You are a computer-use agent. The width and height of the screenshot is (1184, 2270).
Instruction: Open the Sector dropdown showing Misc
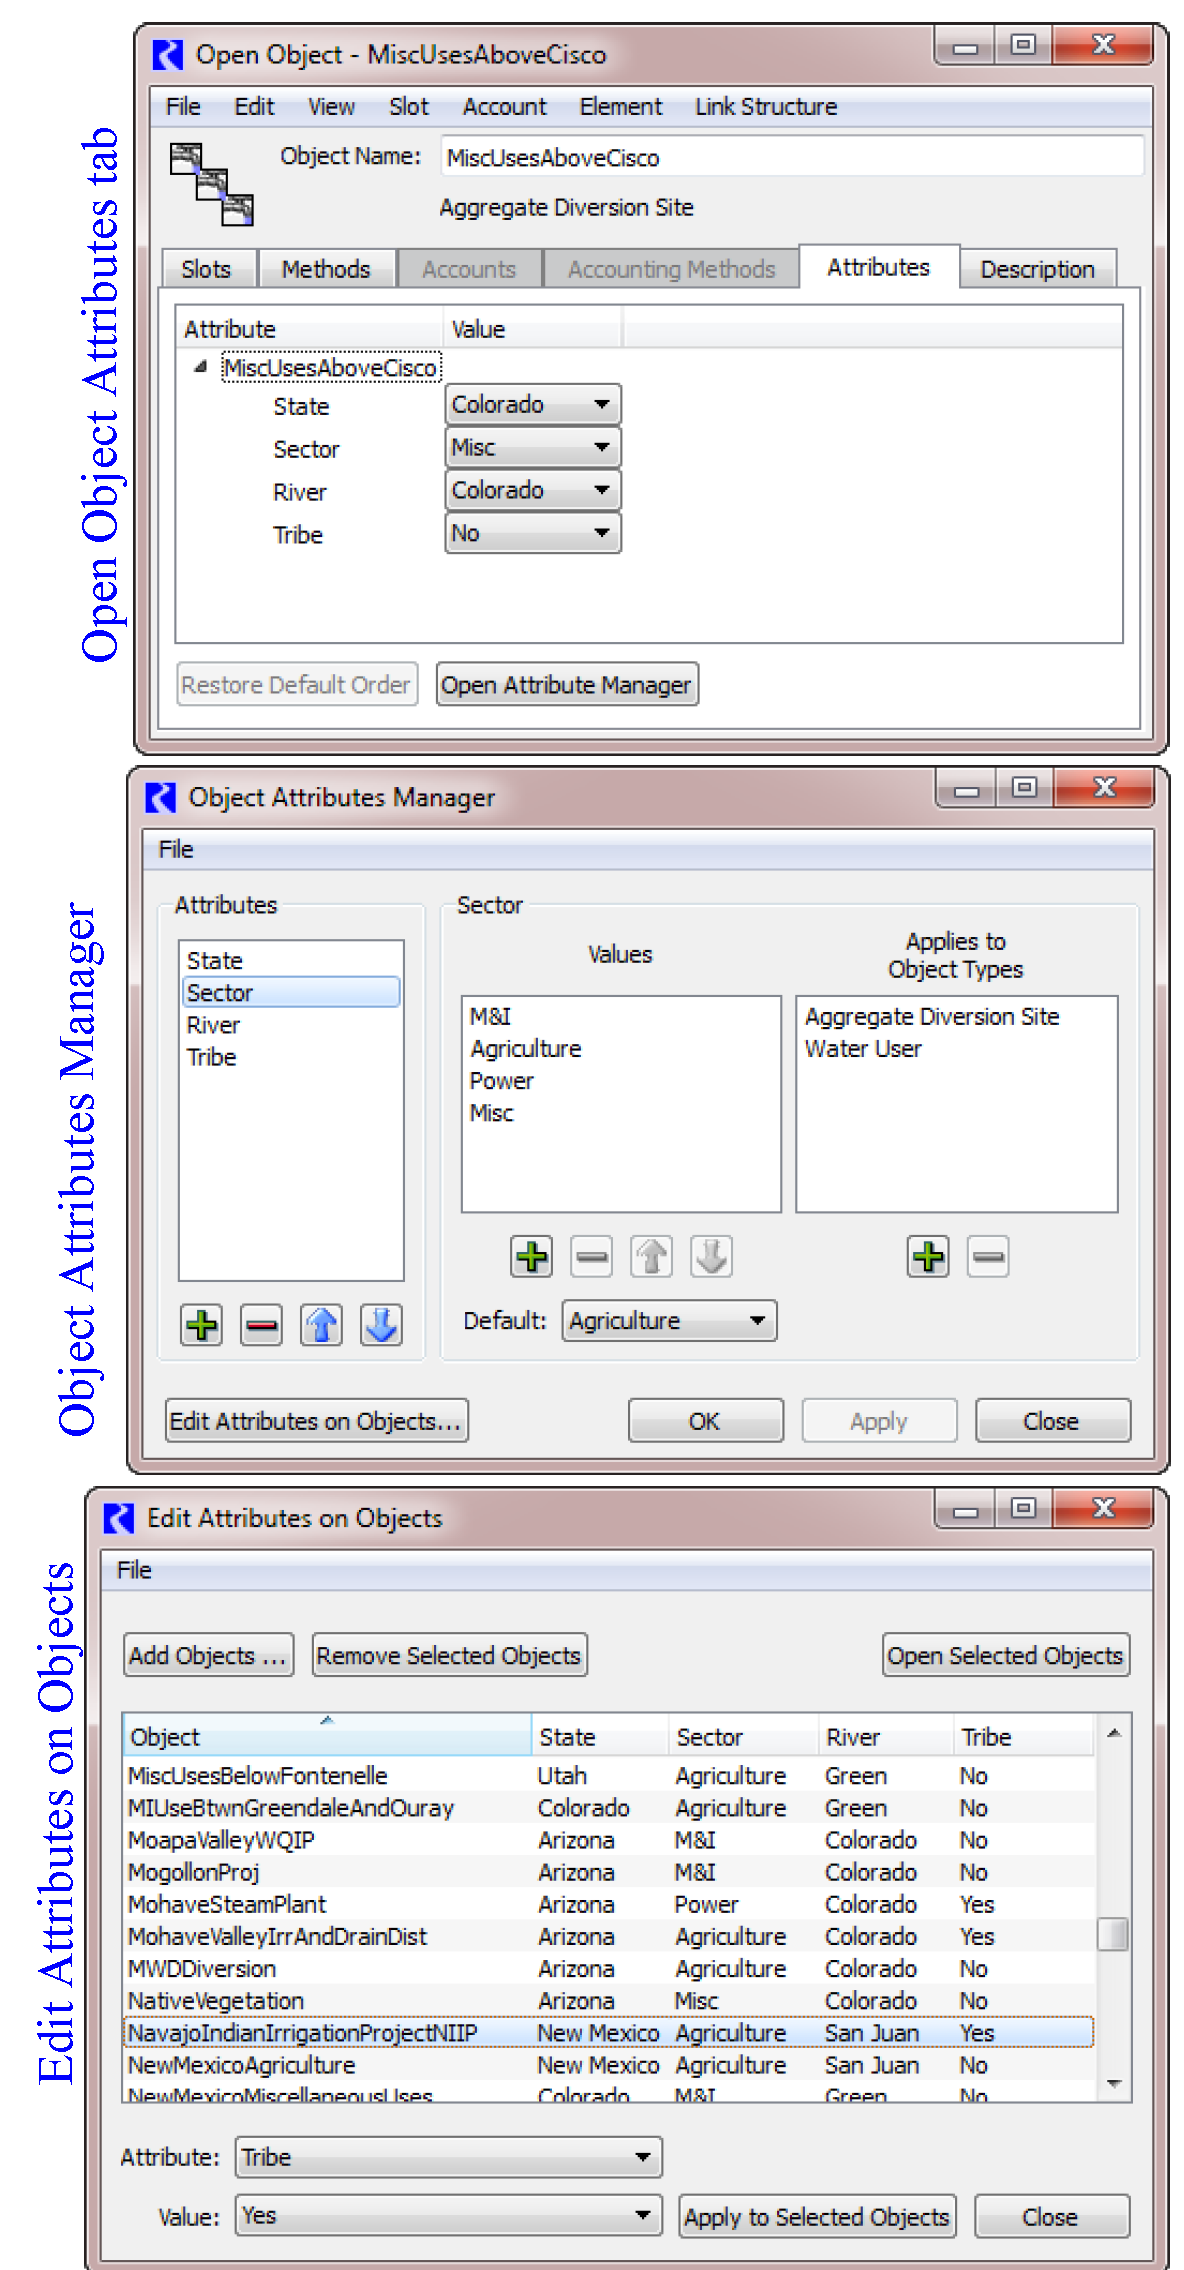point(532,448)
